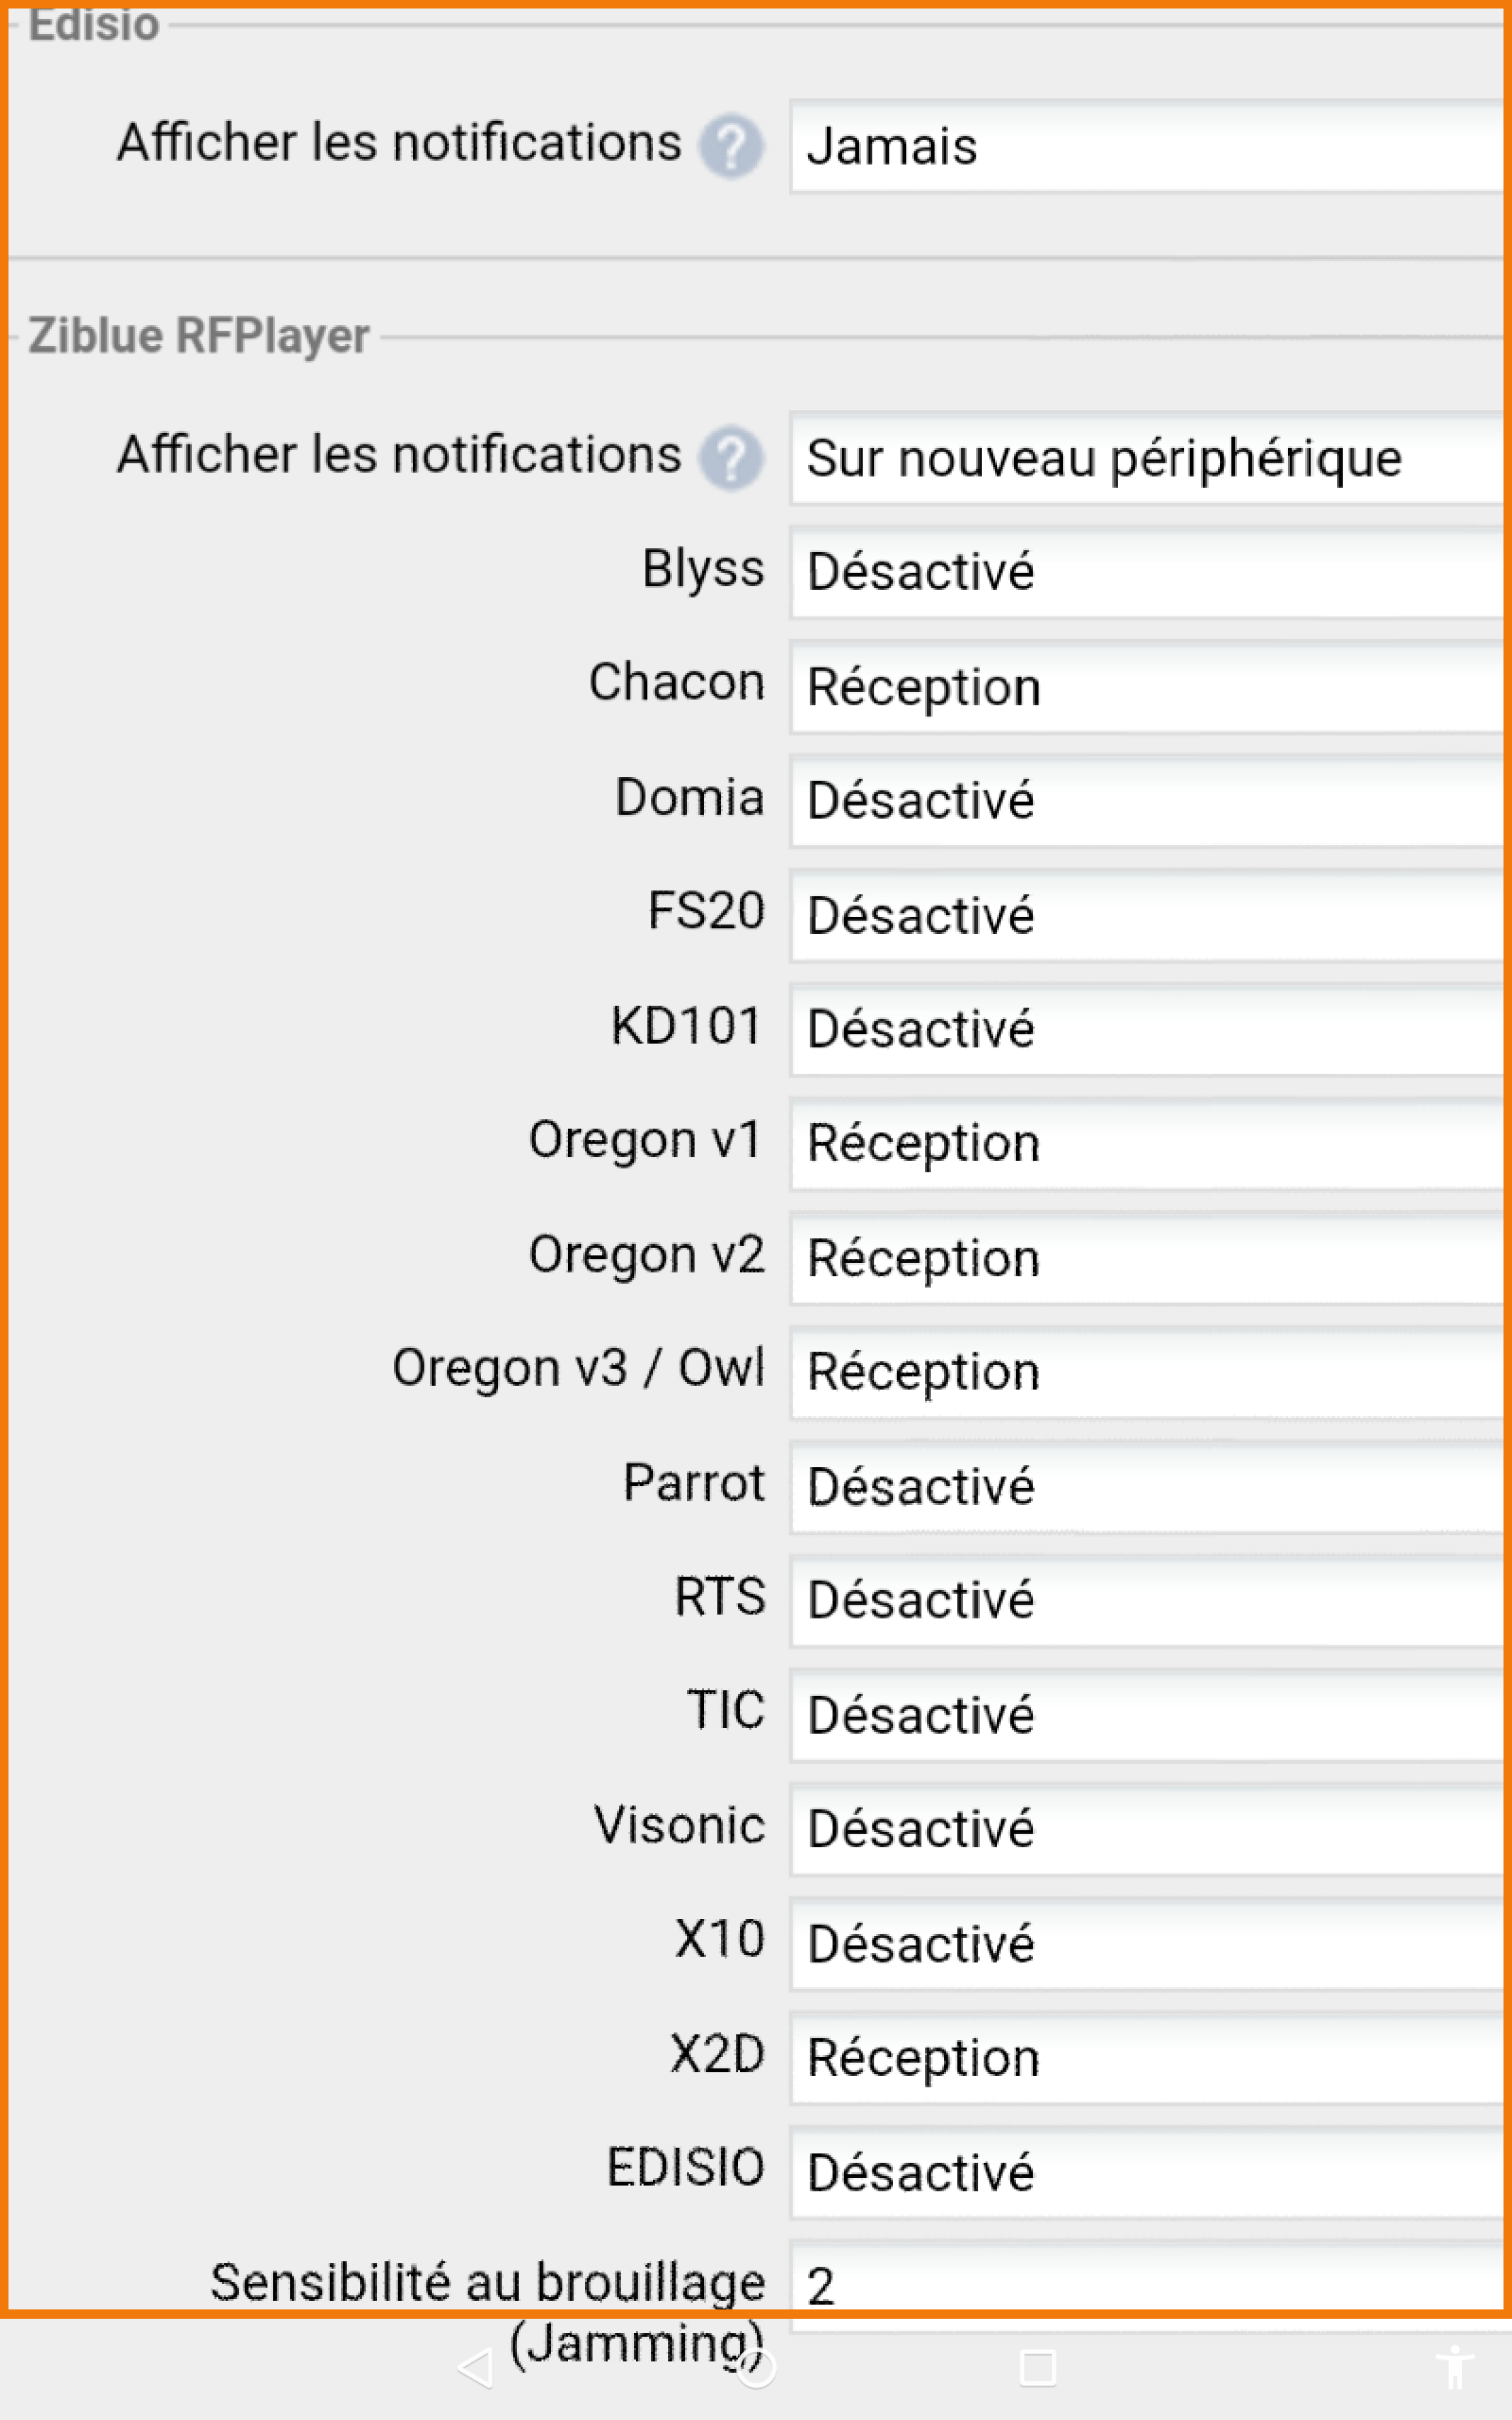Change the Oregon v1 reception dropdown
Screen dimensions: 1512x2420
pyautogui.click(x=1148, y=1144)
